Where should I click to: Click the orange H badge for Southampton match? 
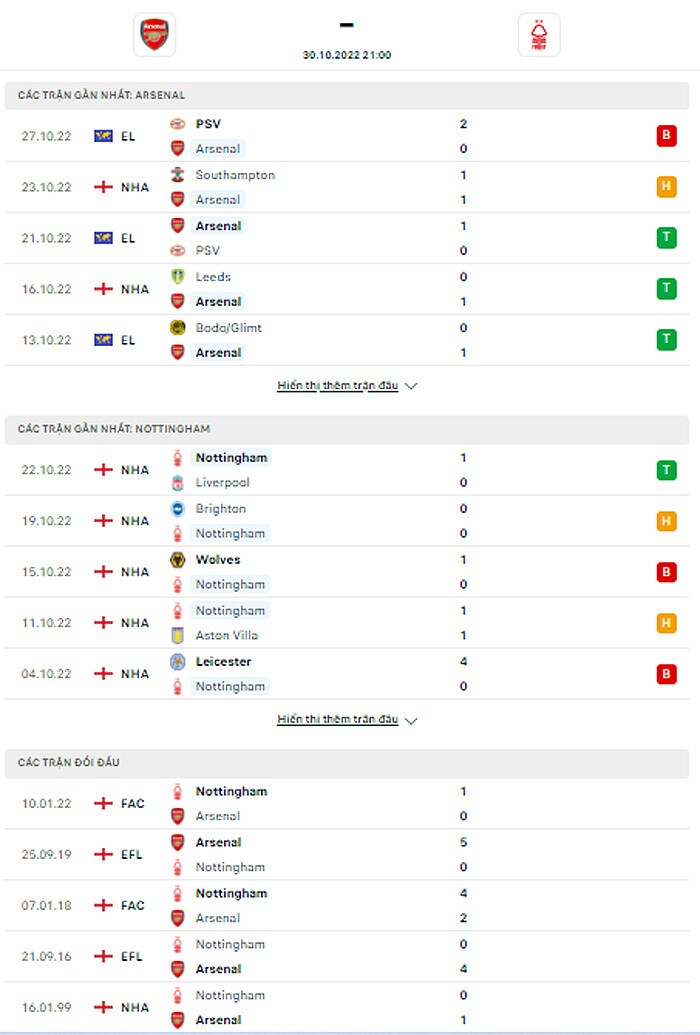666,187
